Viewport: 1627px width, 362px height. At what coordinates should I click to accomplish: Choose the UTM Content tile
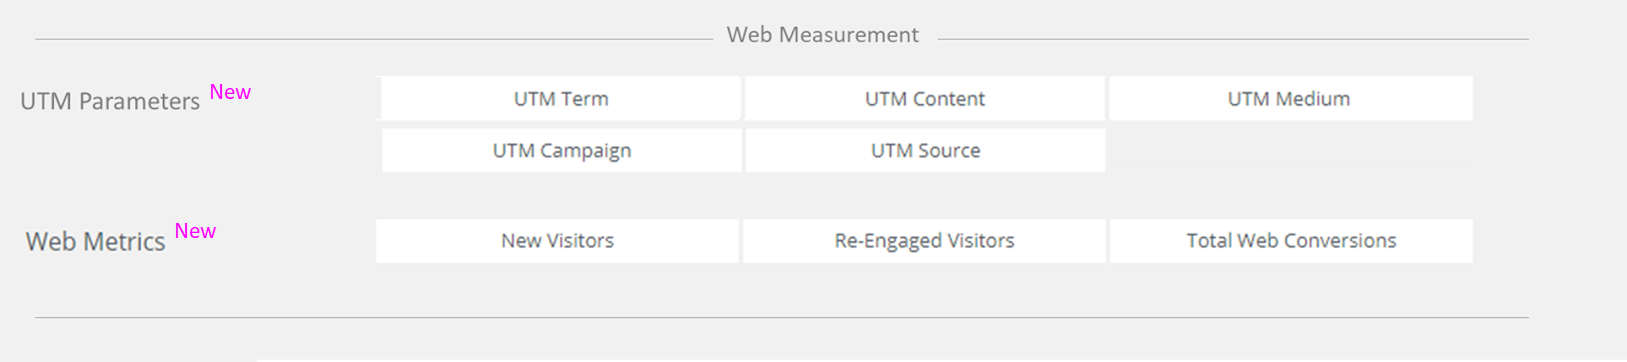(925, 99)
